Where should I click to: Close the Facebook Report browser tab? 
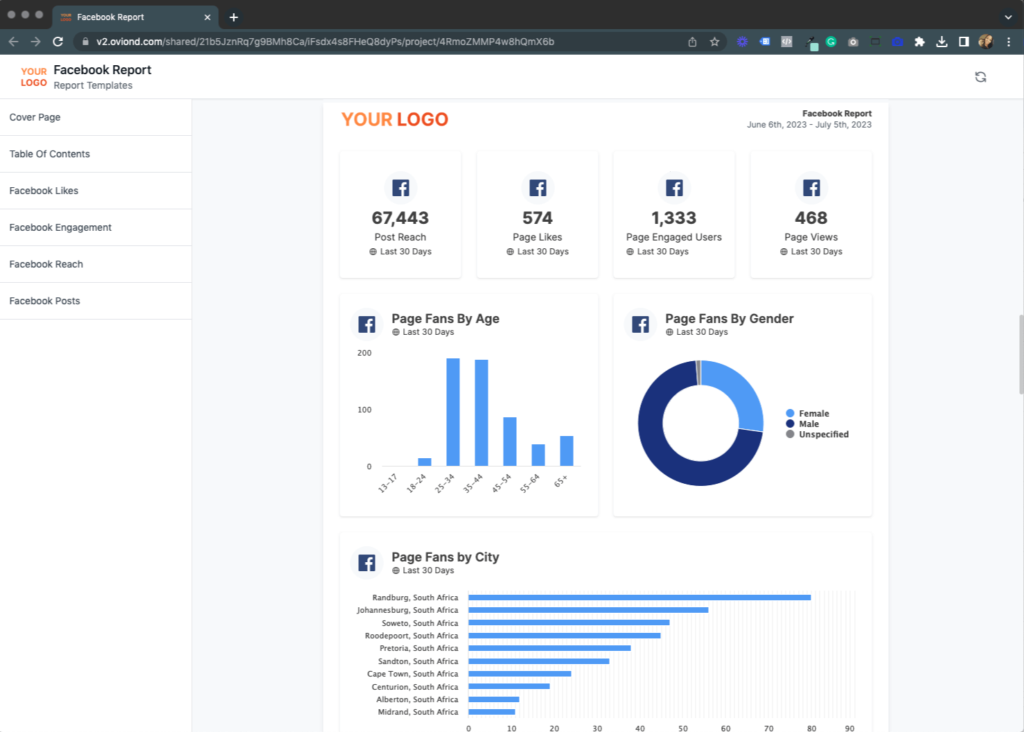coord(207,18)
